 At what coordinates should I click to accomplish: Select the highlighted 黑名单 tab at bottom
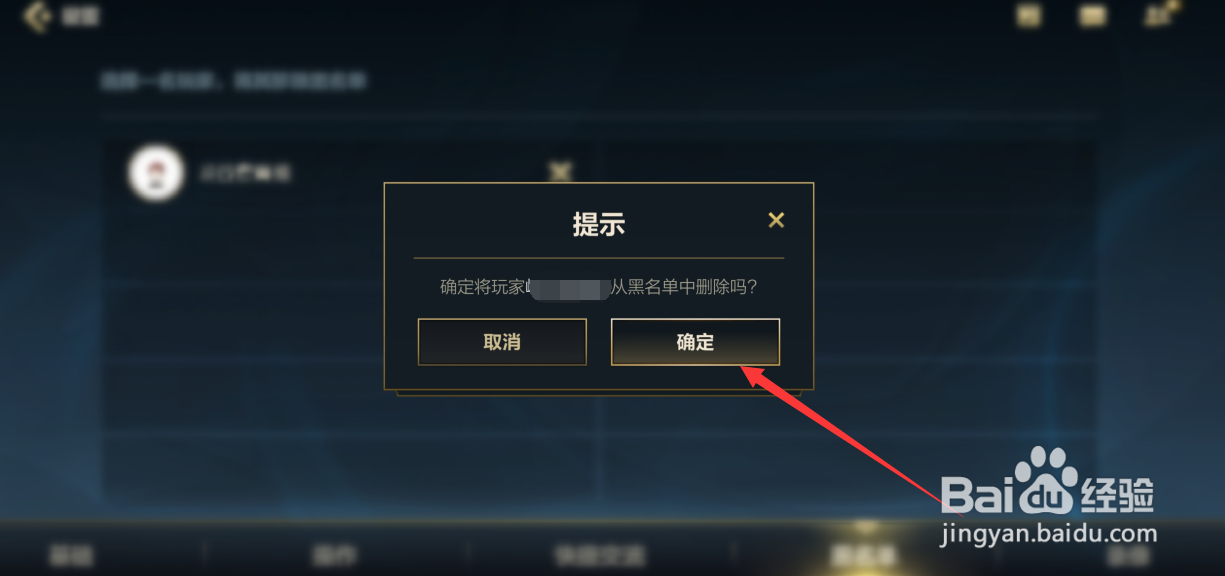pyautogui.click(x=864, y=554)
